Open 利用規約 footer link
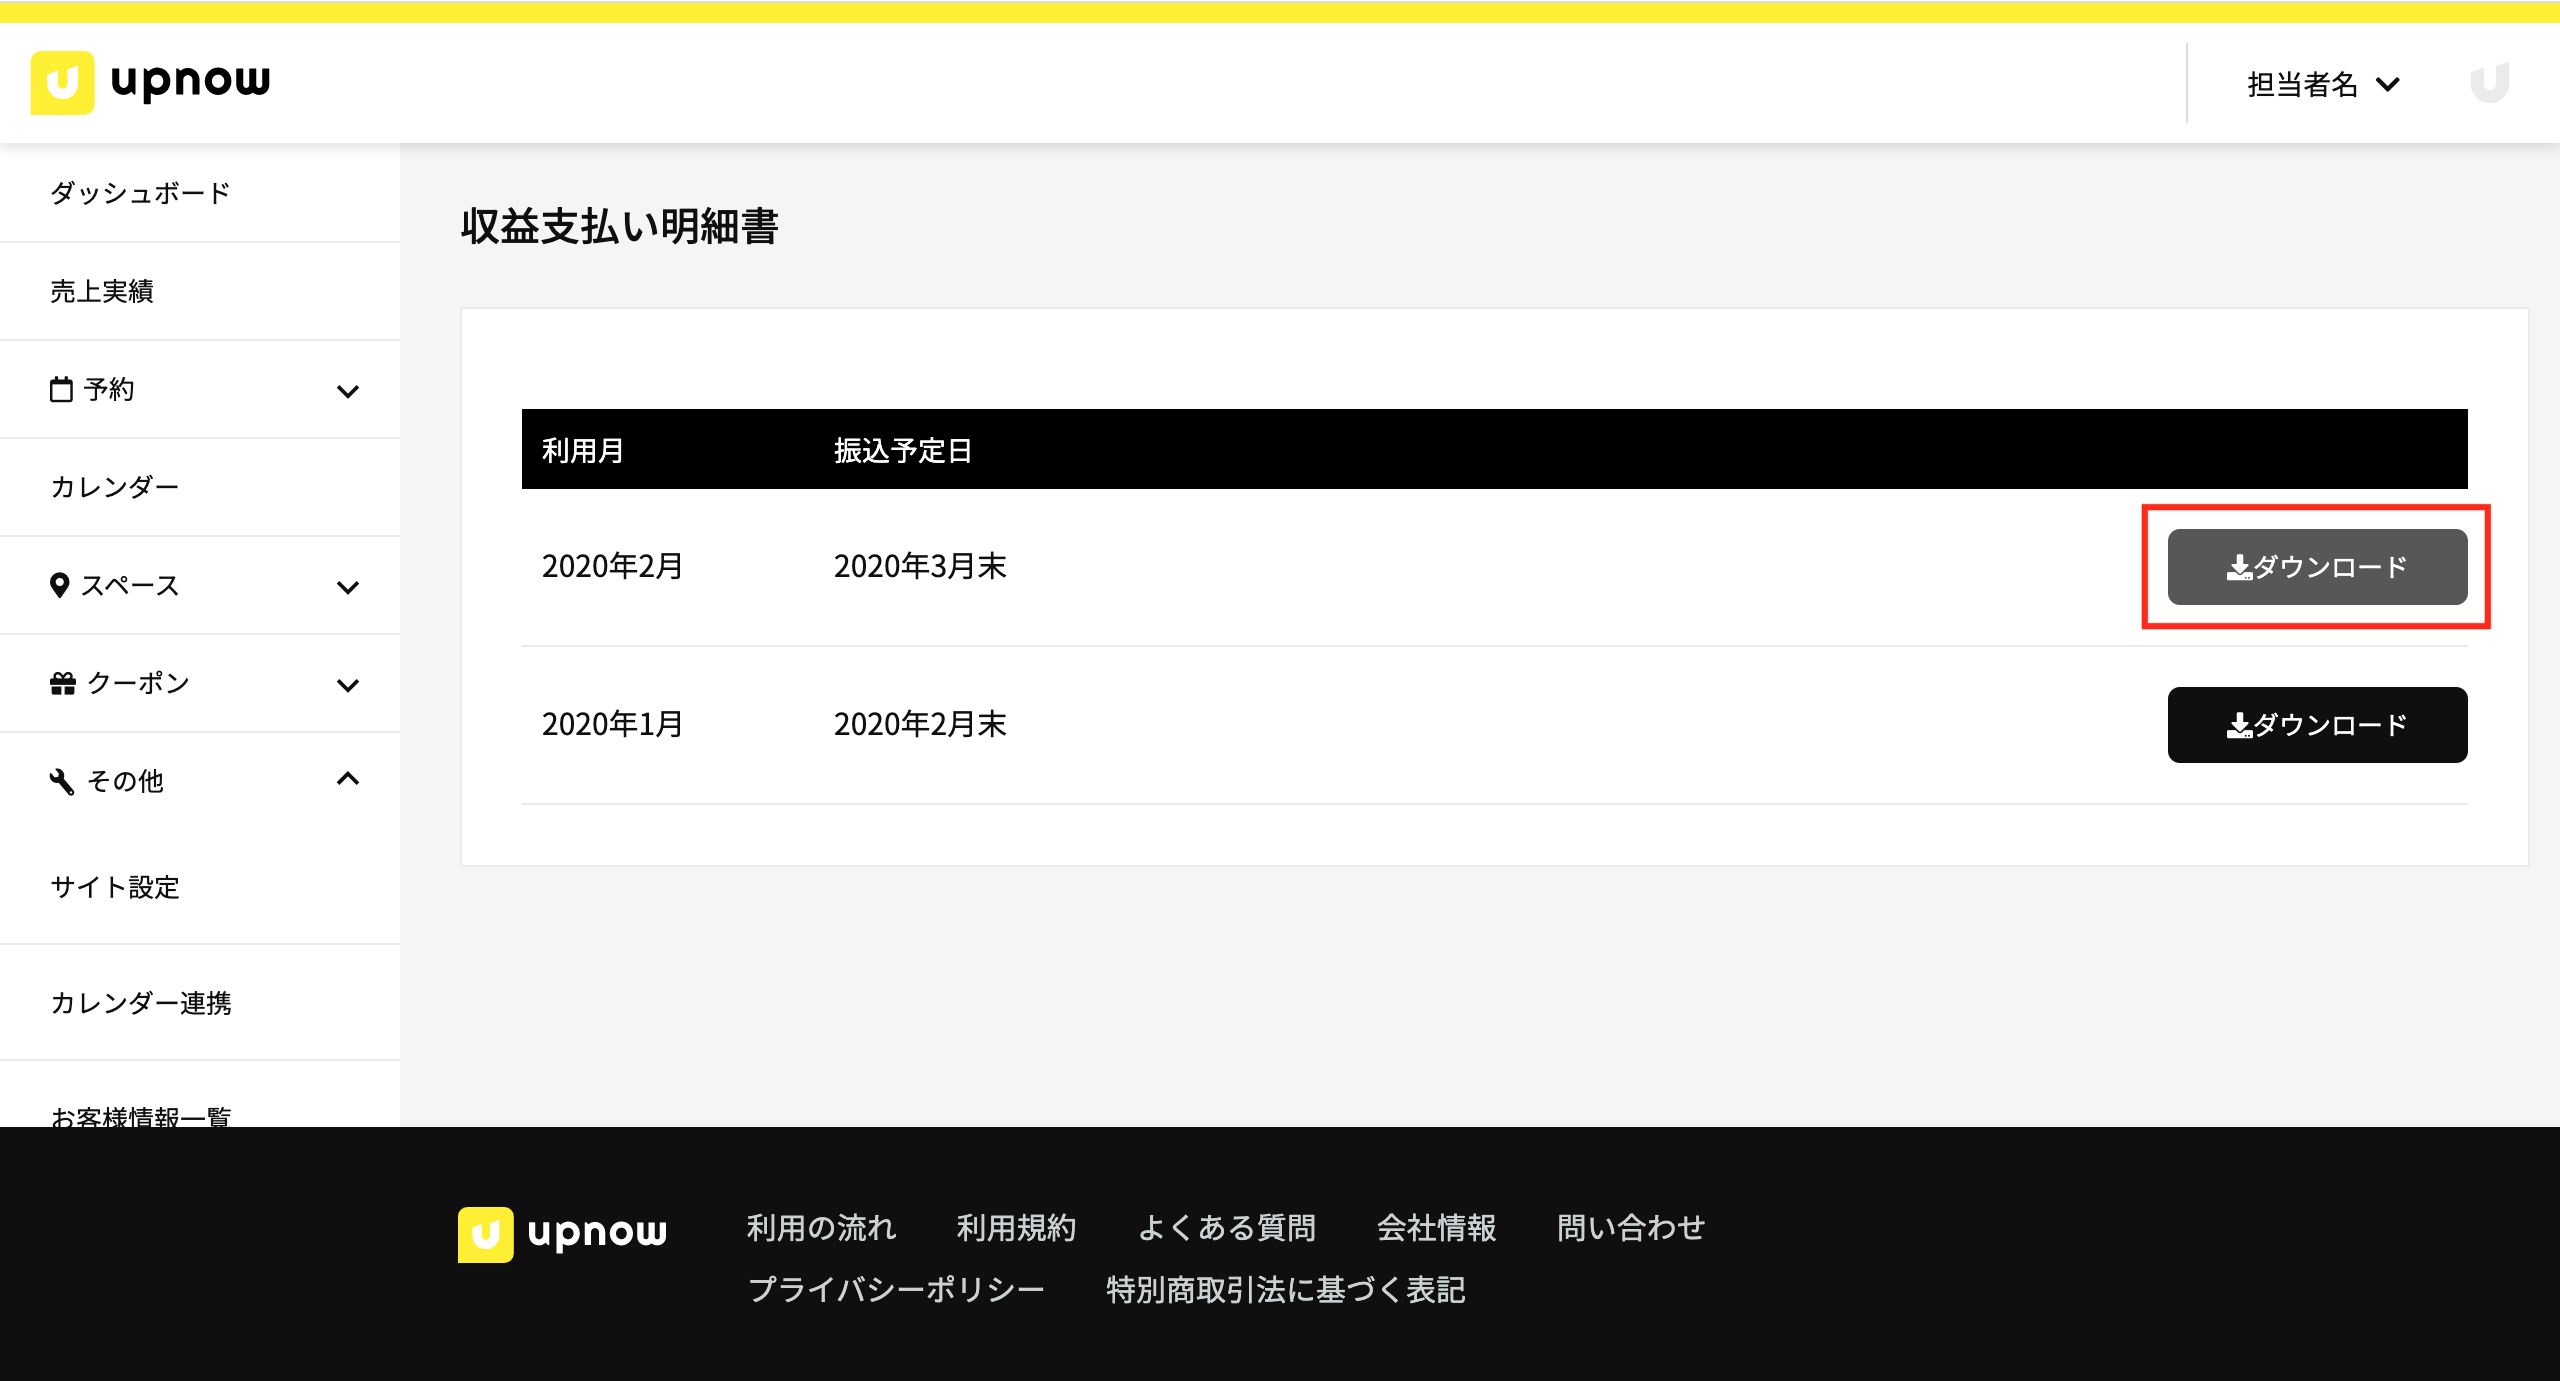Image resolution: width=2560 pixels, height=1381 pixels. pos(1016,1228)
